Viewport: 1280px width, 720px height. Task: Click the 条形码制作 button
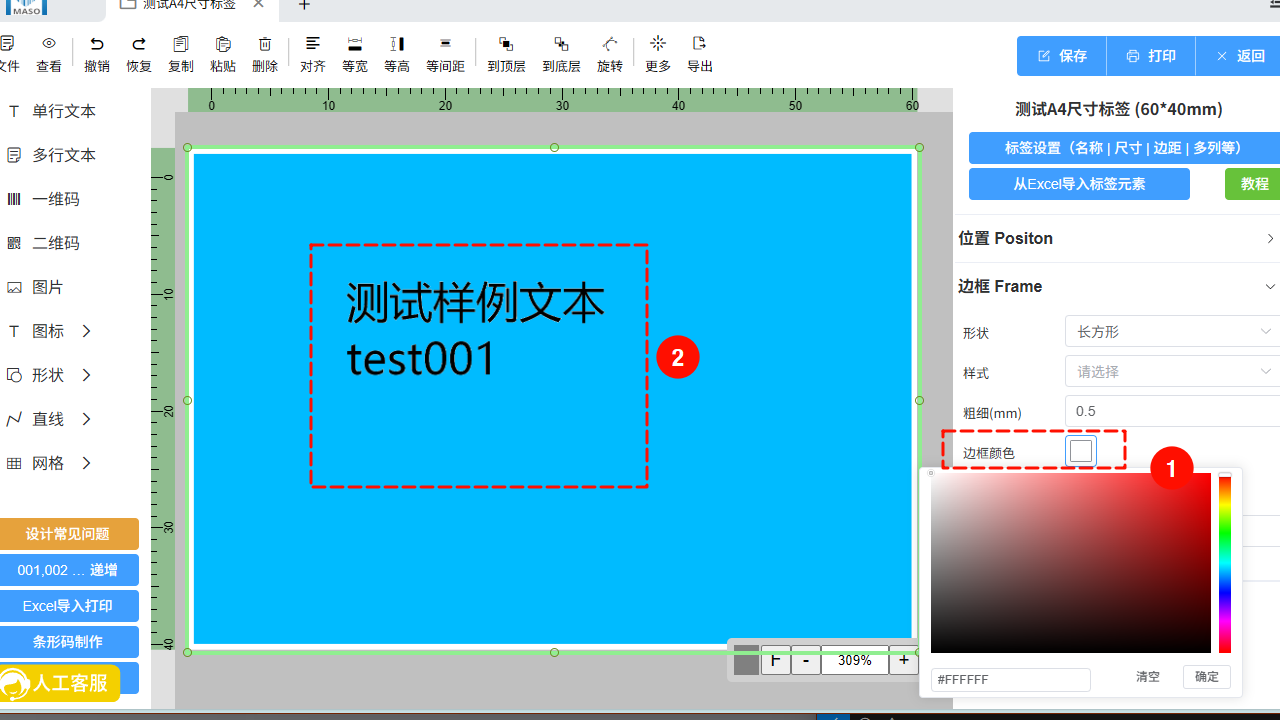(x=68, y=642)
